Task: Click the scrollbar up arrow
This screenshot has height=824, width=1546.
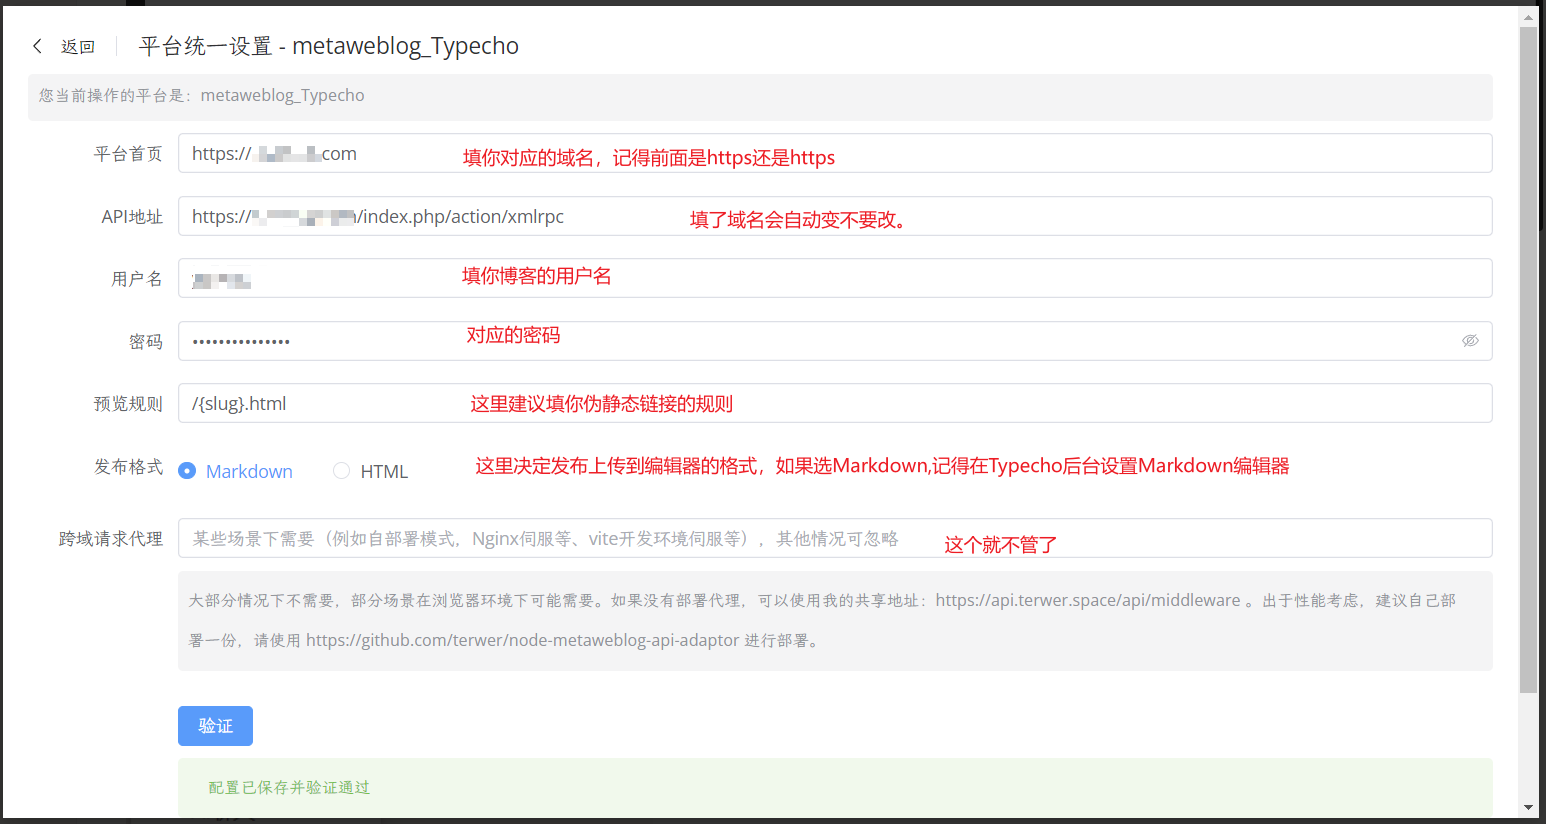Action: click(x=1528, y=16)
